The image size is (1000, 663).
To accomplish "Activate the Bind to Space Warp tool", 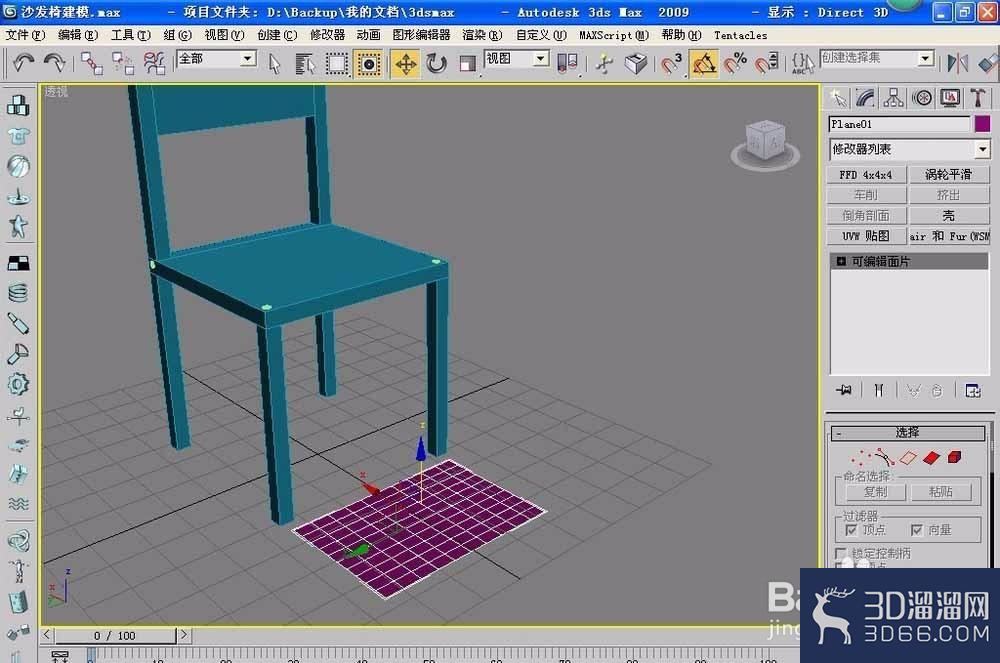I will click(x=154, y=63).
